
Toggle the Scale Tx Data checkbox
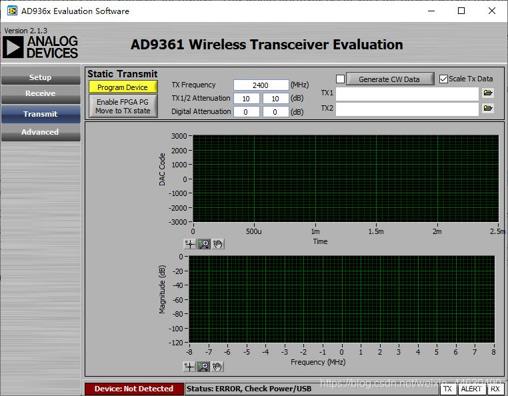click(443, 79)
